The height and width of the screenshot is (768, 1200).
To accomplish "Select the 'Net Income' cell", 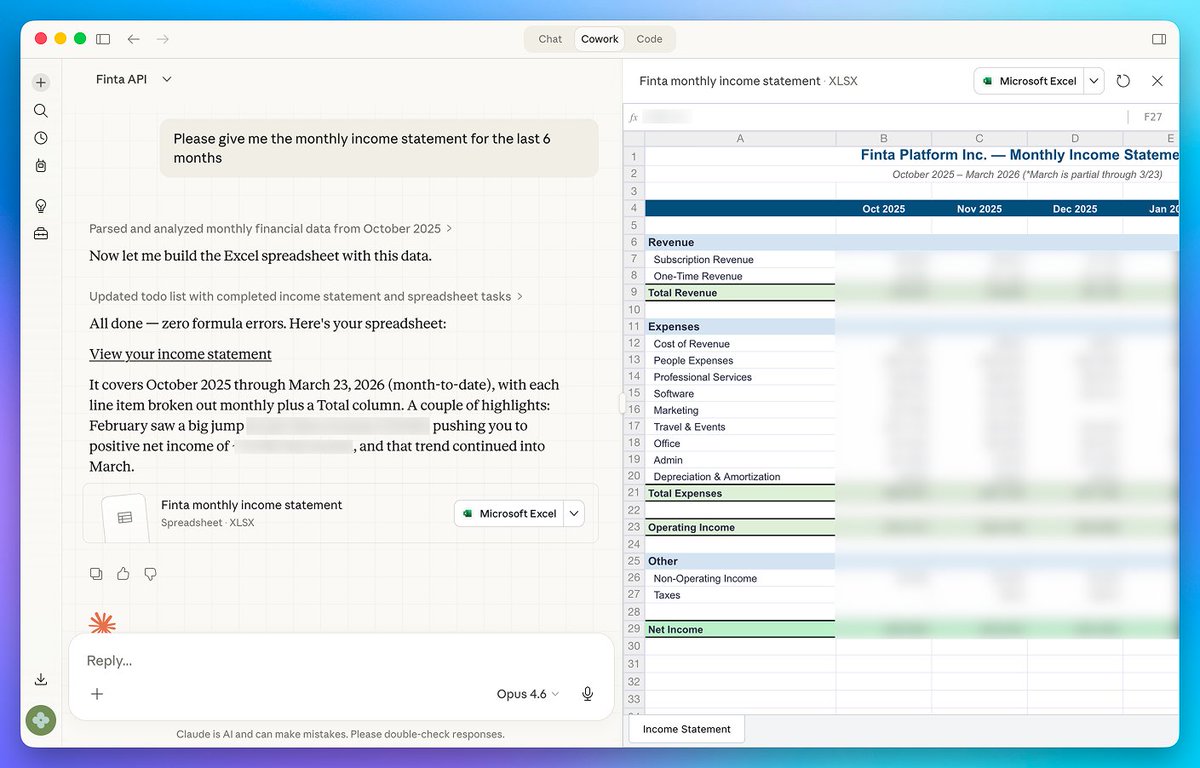I will 740,629.
